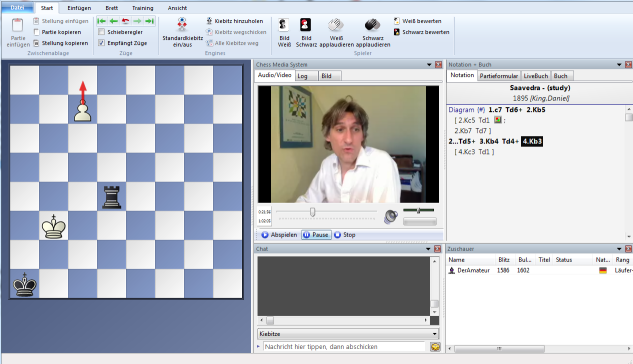This screenshot has height=364, width=633.
Task: Click the white pawn on c7
Action: [x=83, y=112]
